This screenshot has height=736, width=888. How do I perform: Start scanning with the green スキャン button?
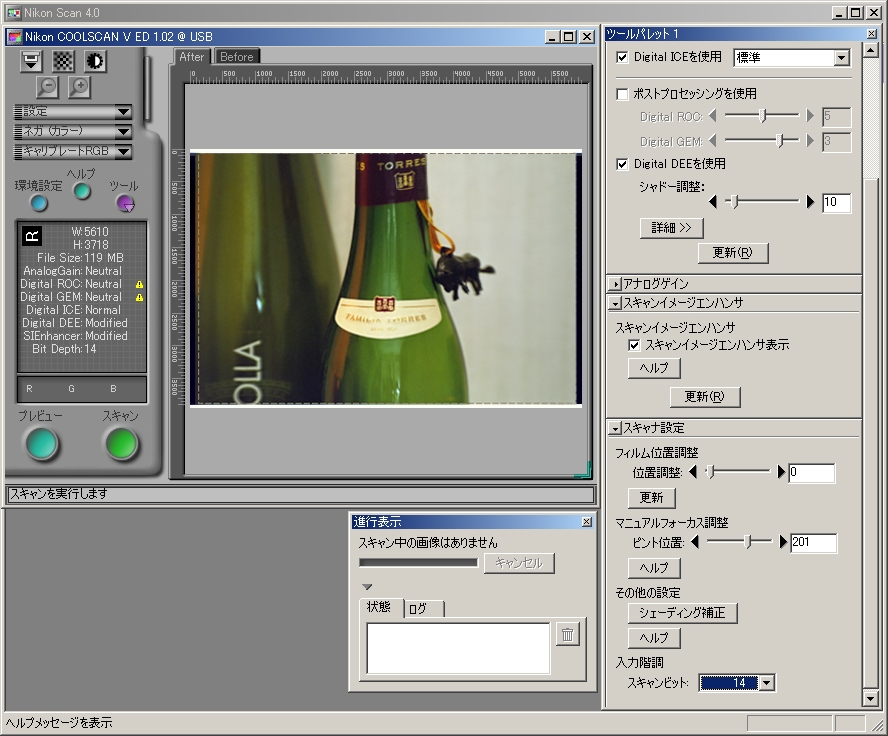(121, 443)
